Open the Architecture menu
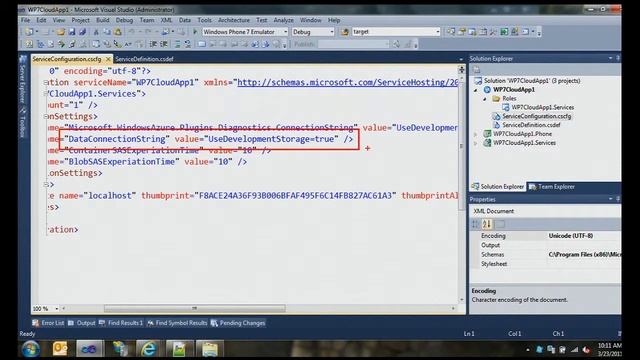The width and height of the screenshot is (640, 360). pos(233,20)
